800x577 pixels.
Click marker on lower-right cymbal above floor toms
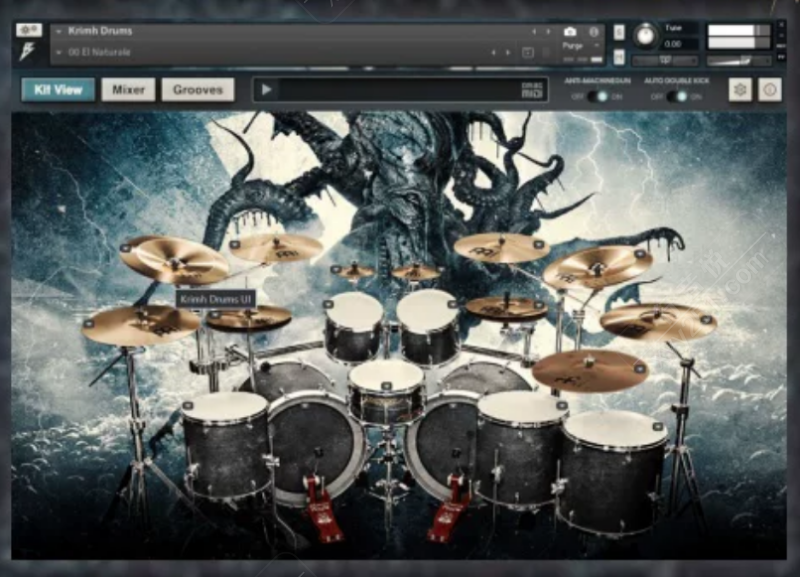640,368
